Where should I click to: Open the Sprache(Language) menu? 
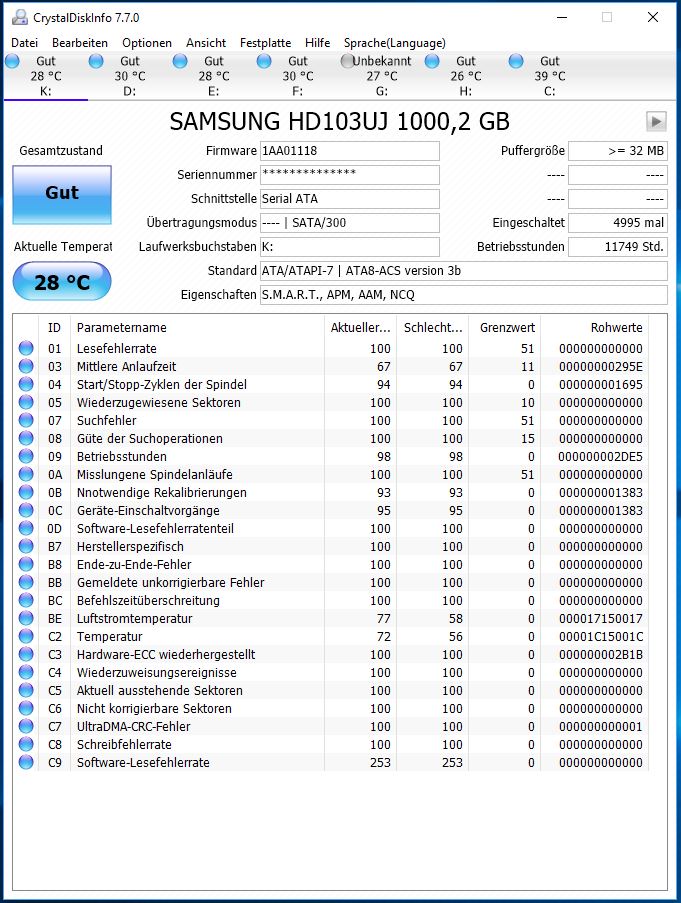tap(394, 43)
